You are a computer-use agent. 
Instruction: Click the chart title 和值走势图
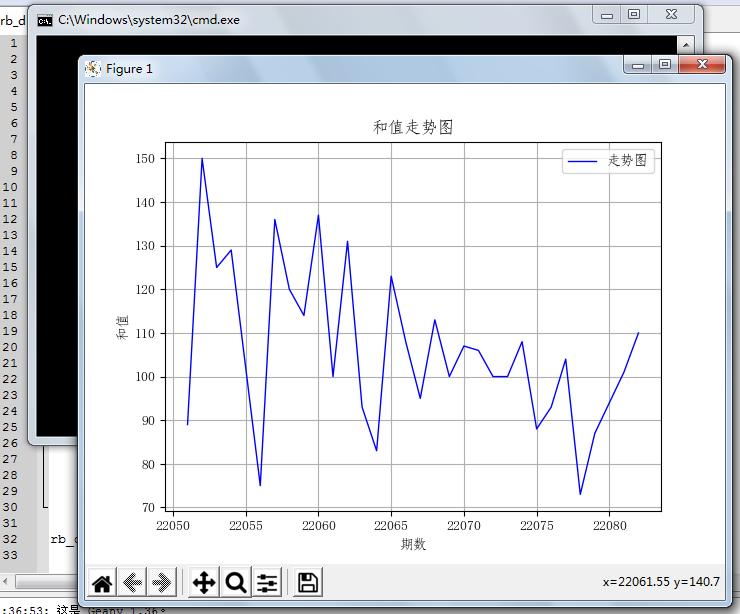413,127
